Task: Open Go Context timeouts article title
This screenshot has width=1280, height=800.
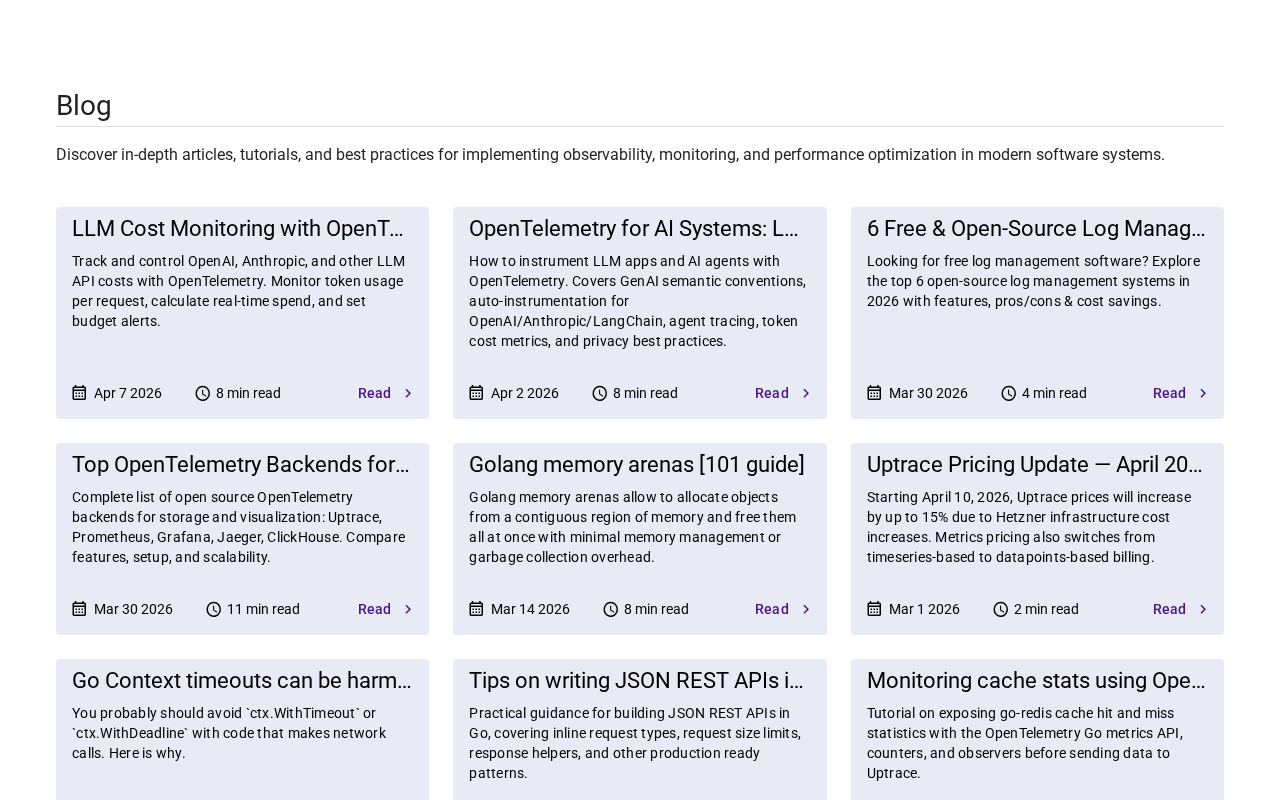Action: tap(242, 681)
